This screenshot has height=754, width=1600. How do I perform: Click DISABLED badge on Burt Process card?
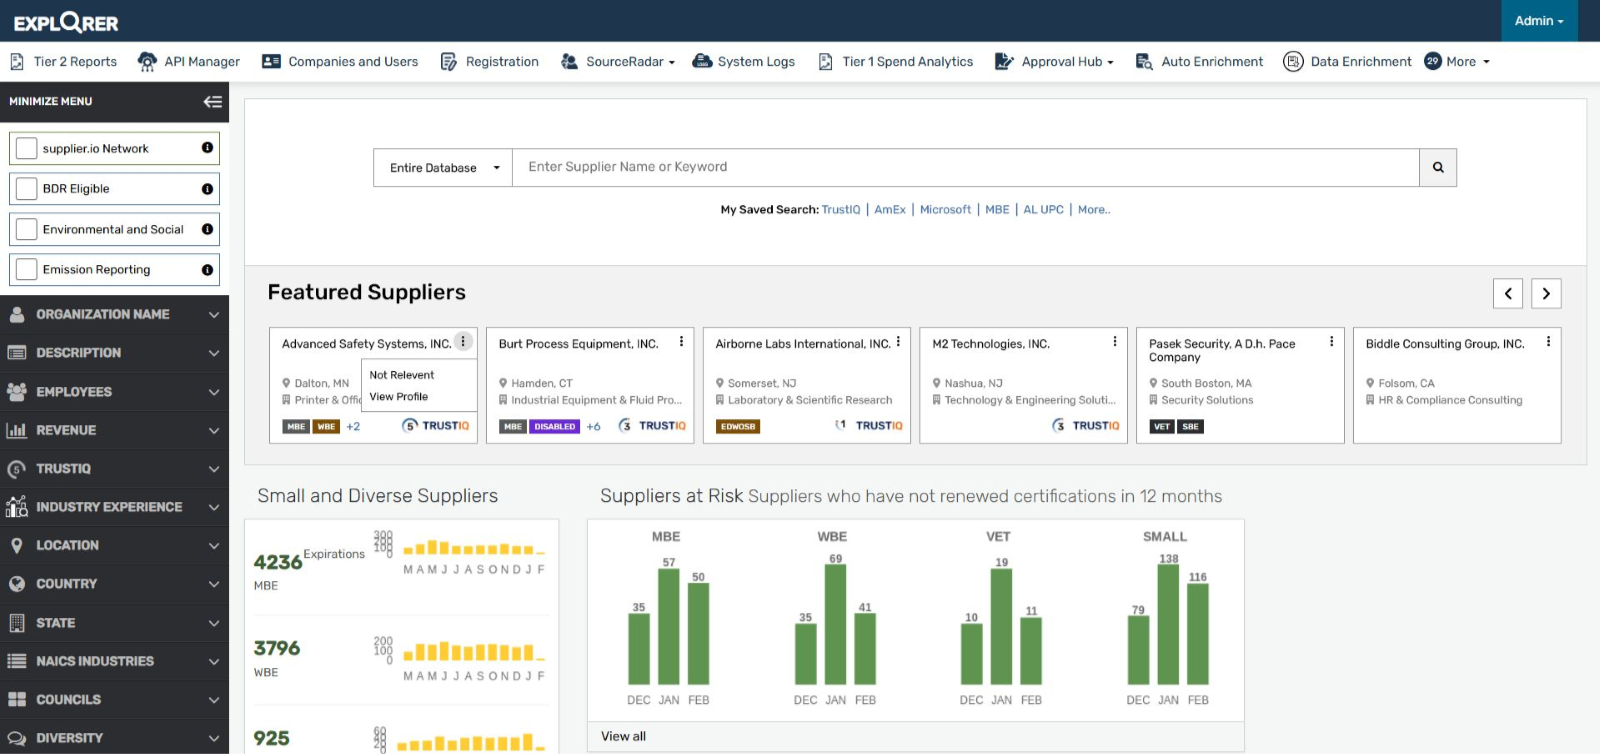pos(555,427)
